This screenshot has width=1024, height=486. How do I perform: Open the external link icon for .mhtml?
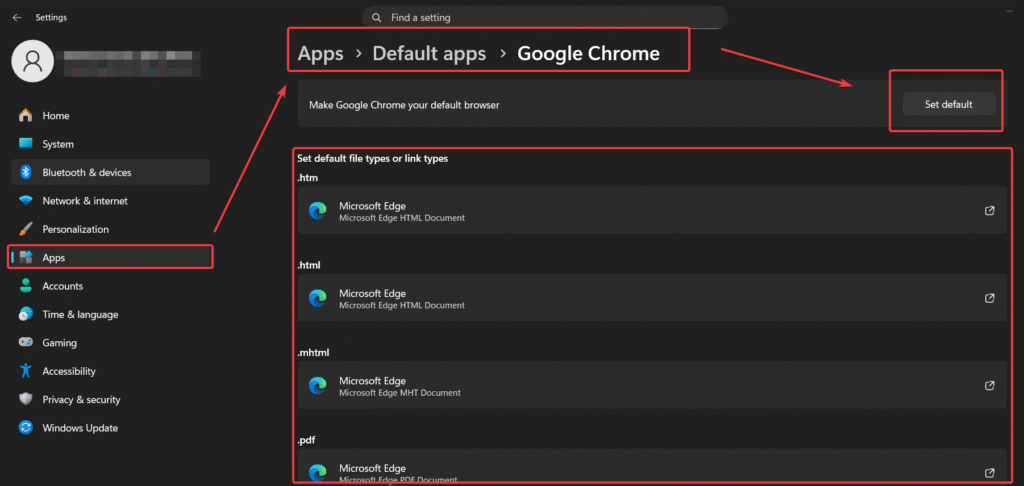[x=989, y=386]
